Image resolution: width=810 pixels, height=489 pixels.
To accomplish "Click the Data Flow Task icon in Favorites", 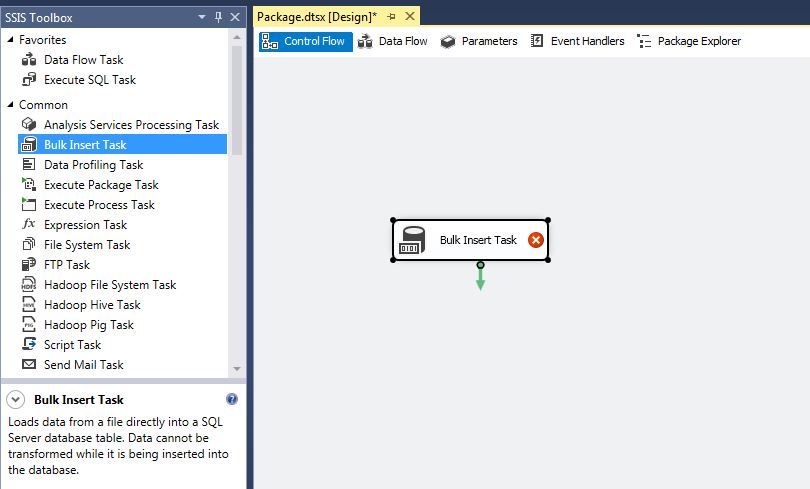I will pos(29,60).
